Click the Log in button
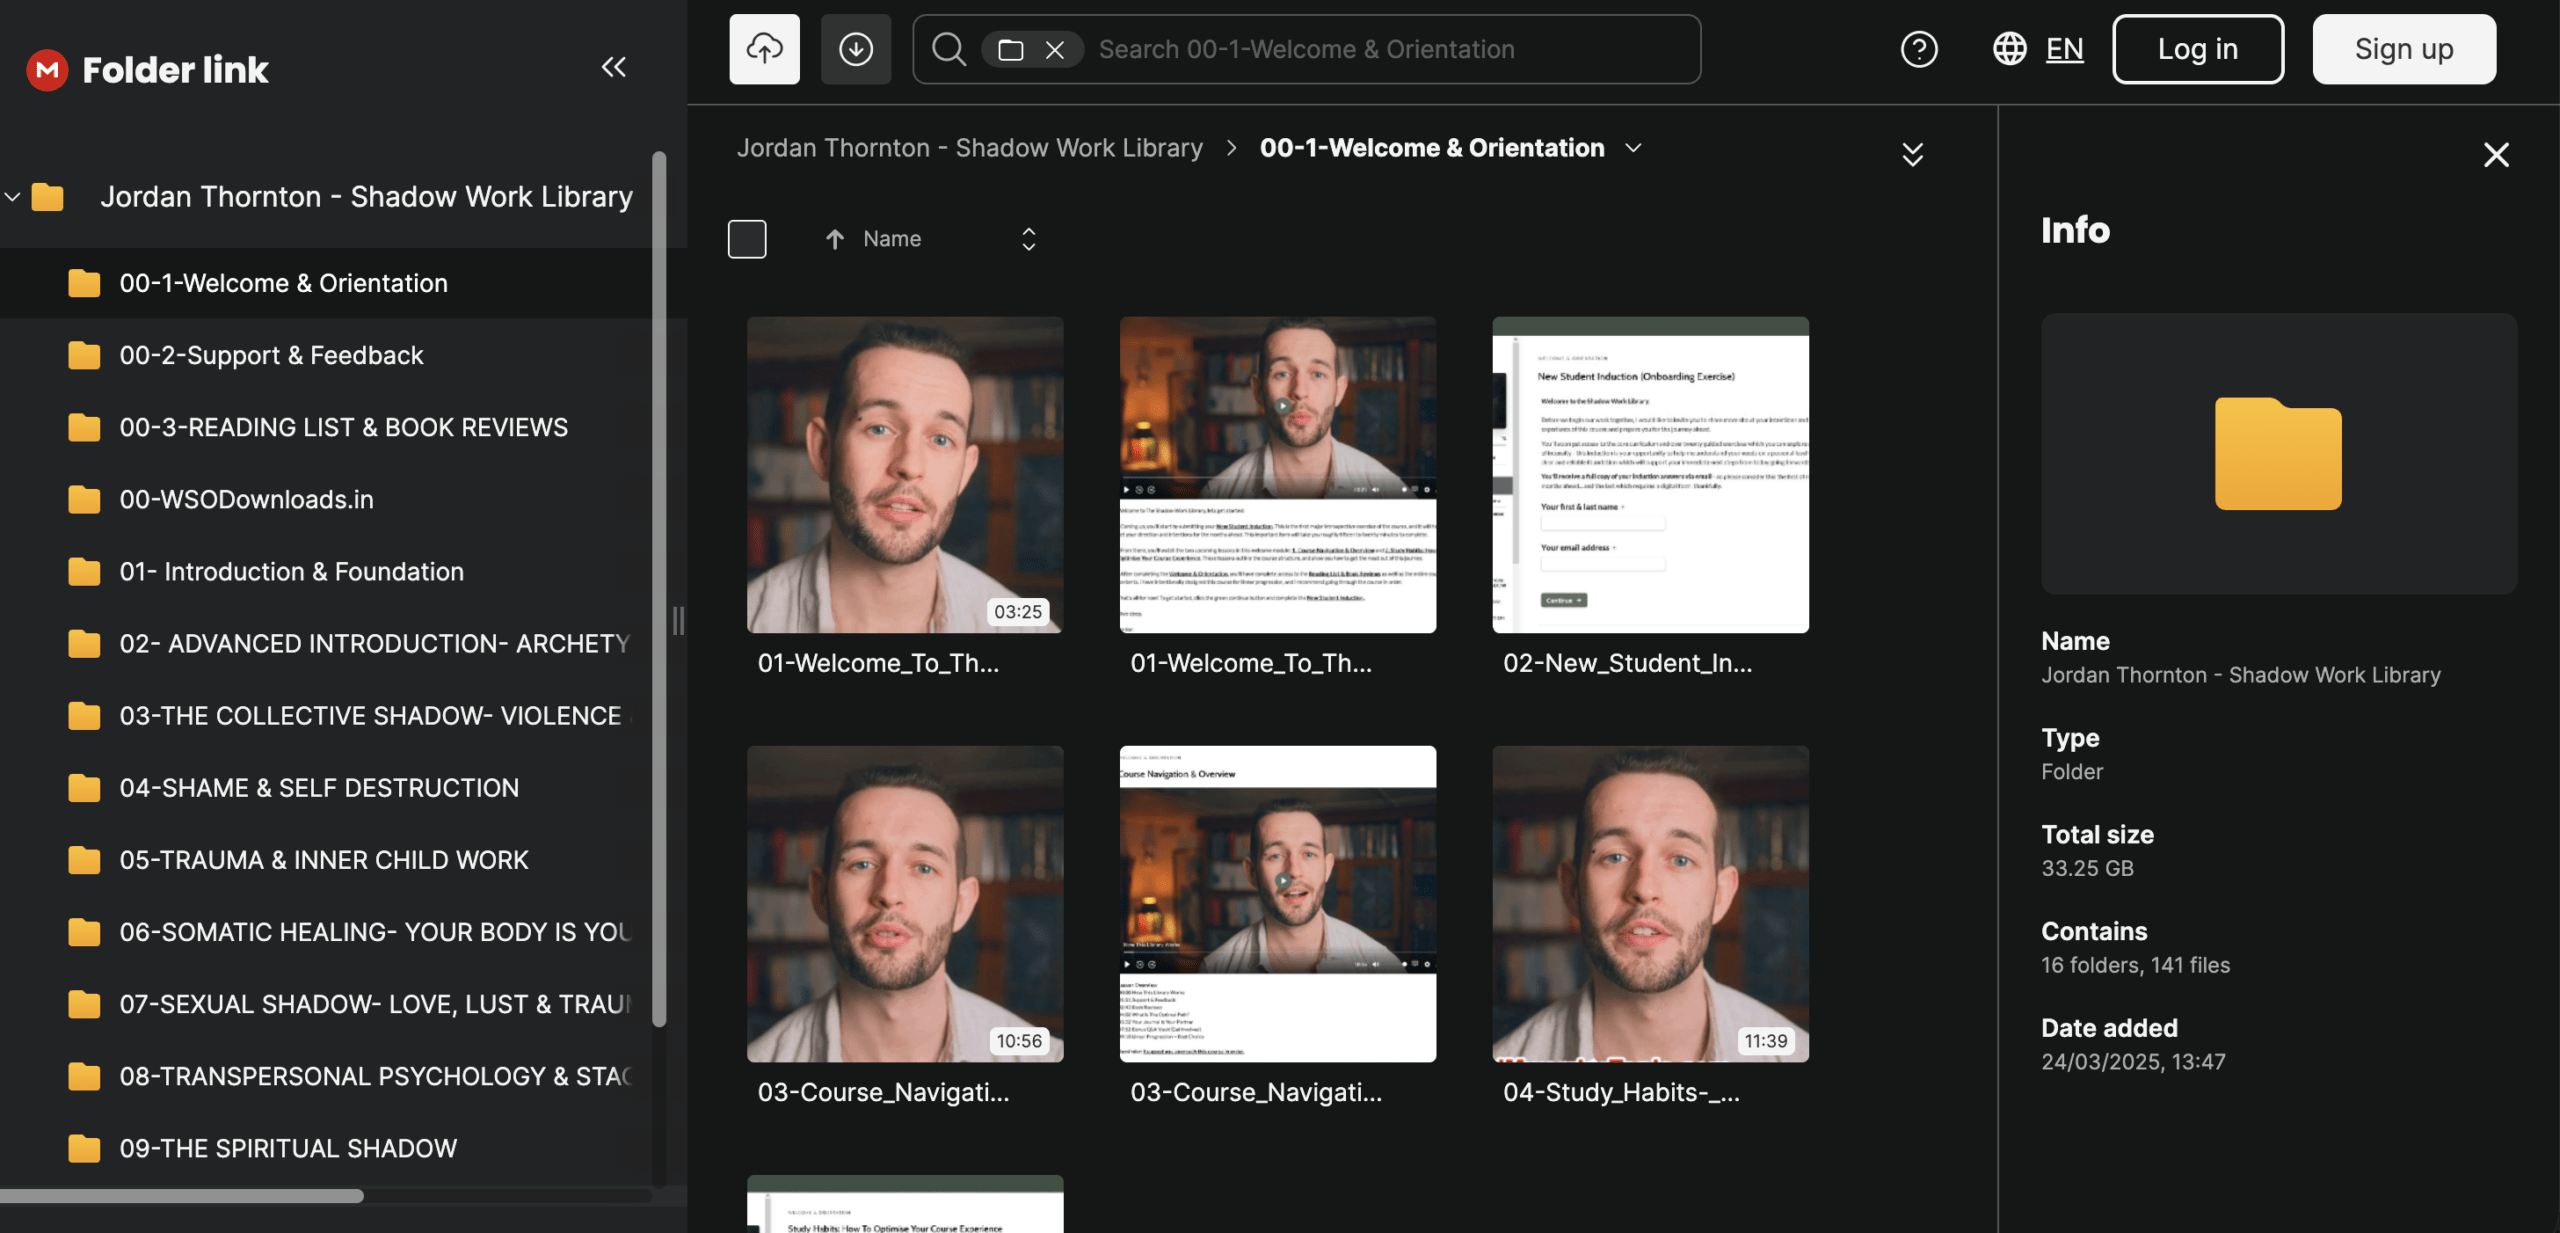Screen dimensions: 2560x1233 [x=2197, y=49]
